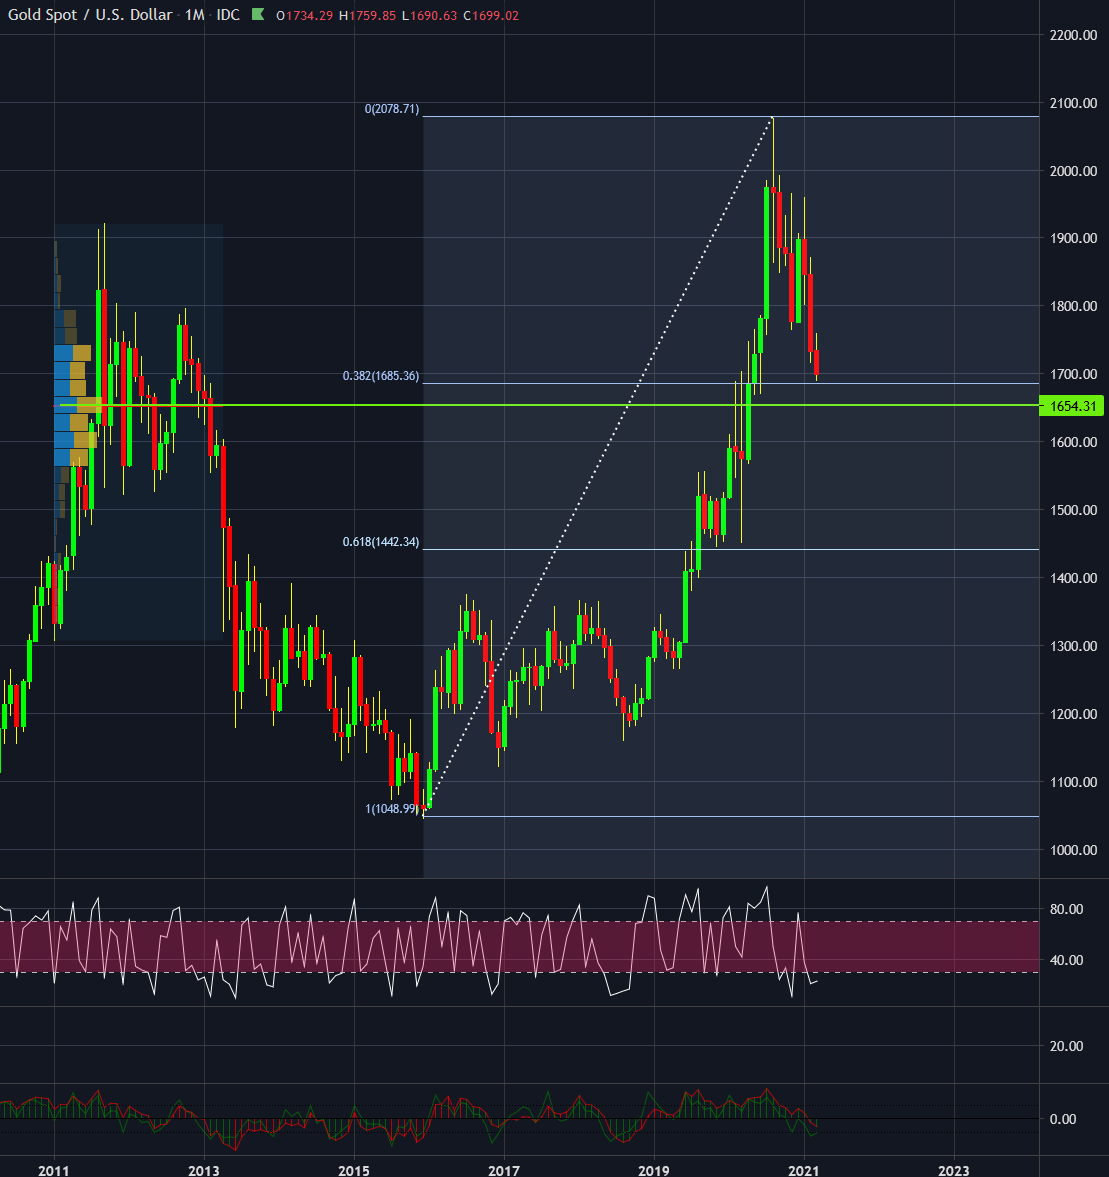Click the close value C1699.02

click(491, 16)
